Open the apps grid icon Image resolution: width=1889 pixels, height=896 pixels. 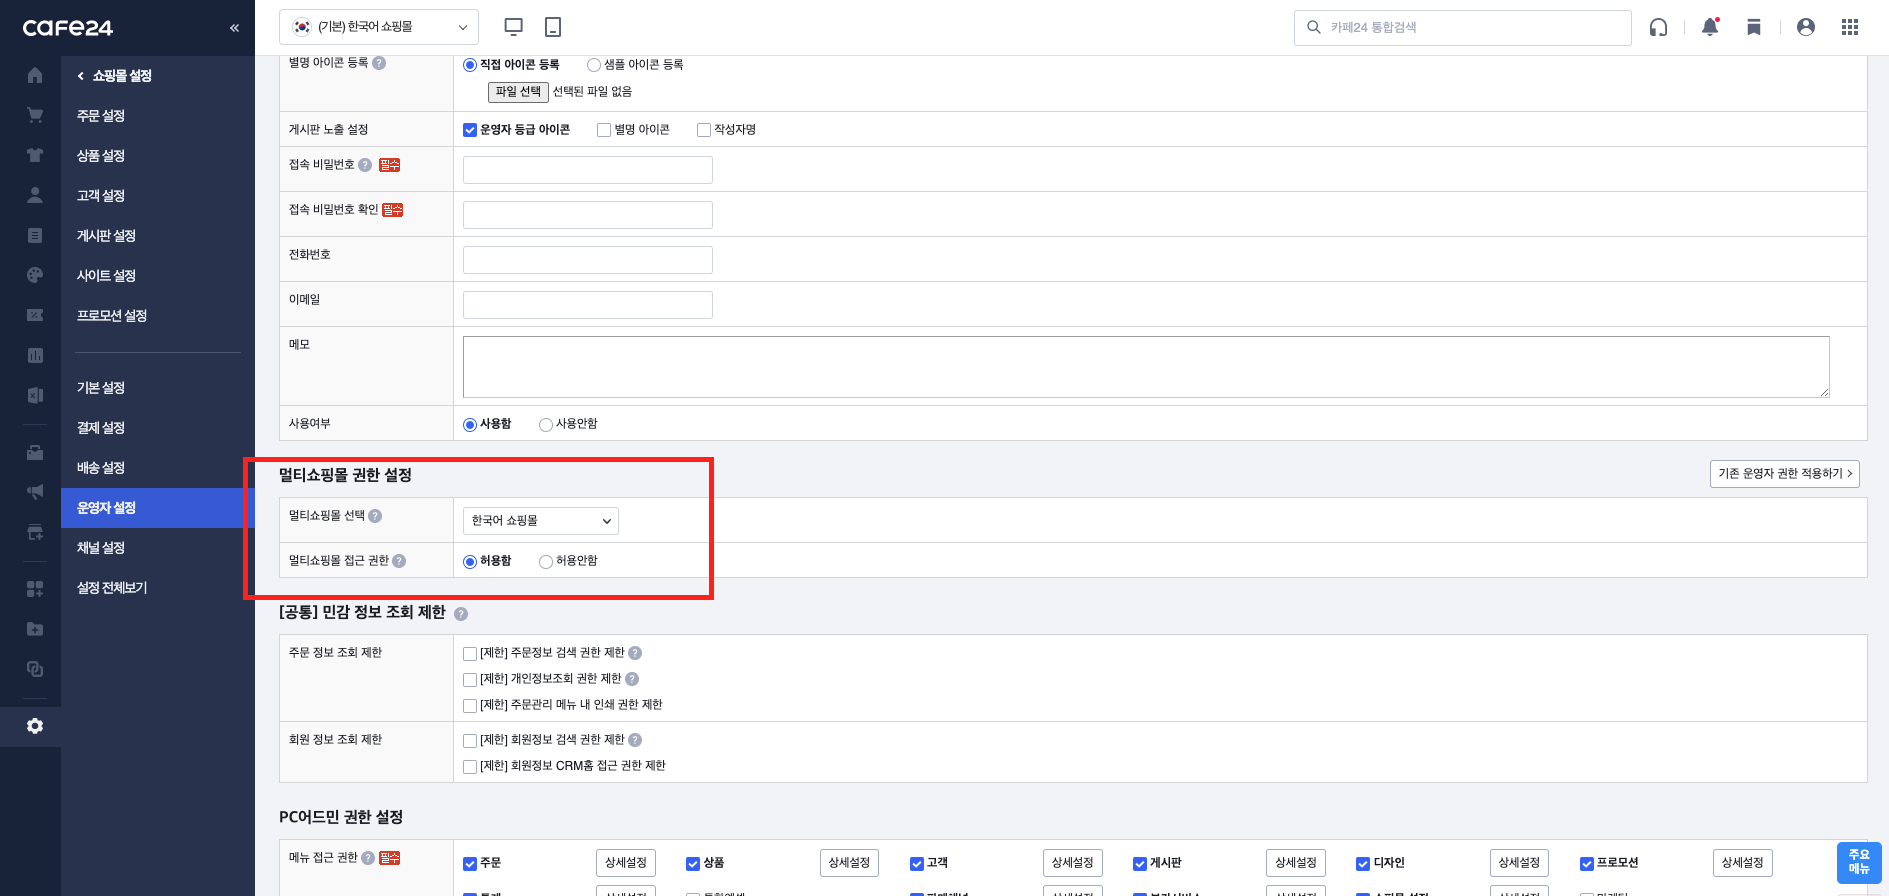point(1849,27)
